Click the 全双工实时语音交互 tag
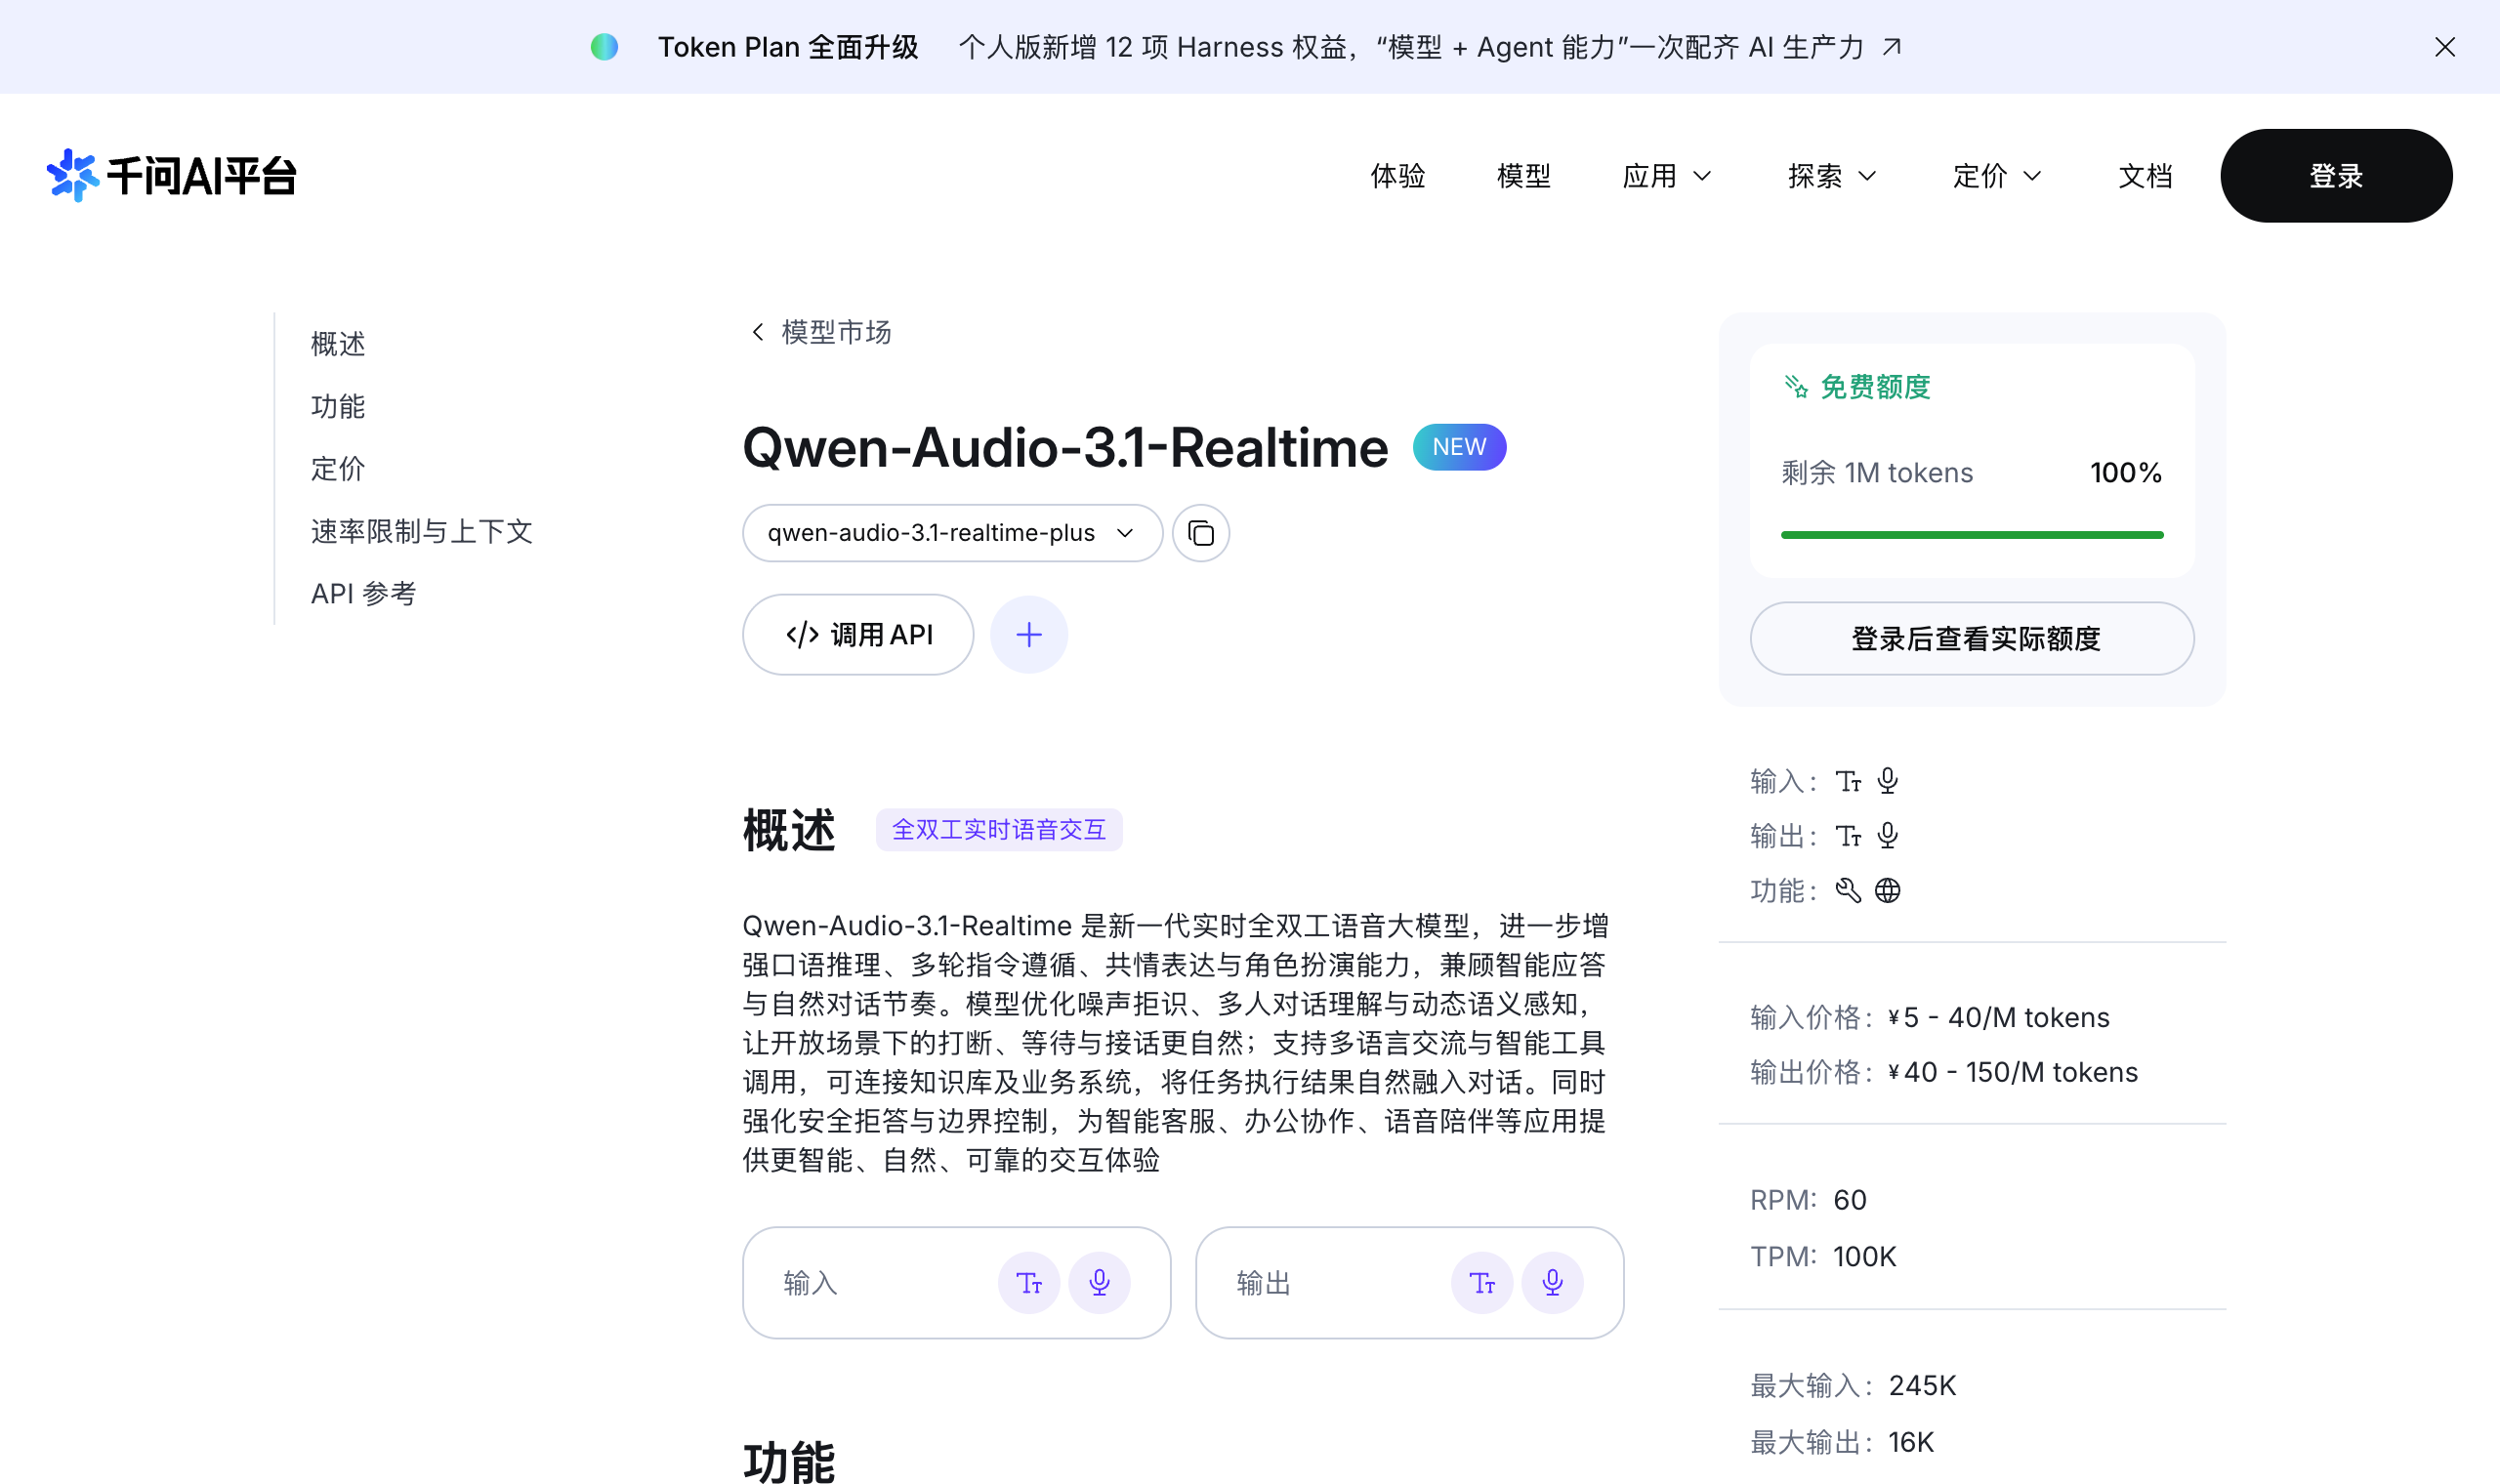Image resolution: width=2500 pixels, height=1484 pixels. (x=999, y=830)
